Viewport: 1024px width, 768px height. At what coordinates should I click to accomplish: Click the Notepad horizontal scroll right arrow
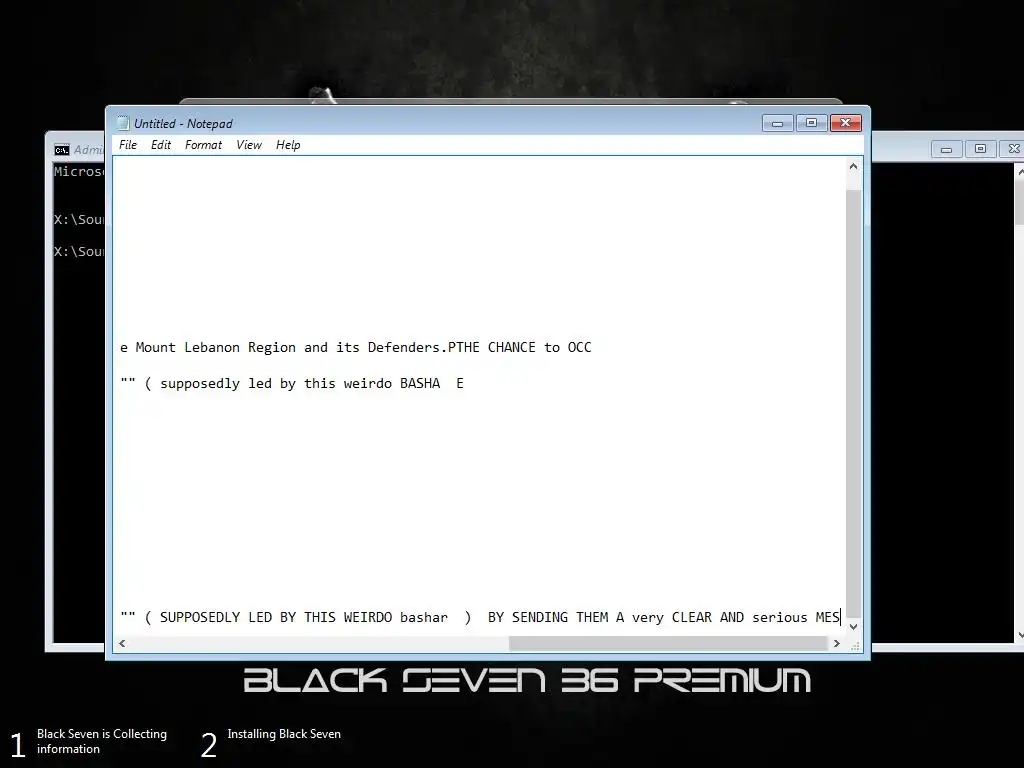point(837,643)
